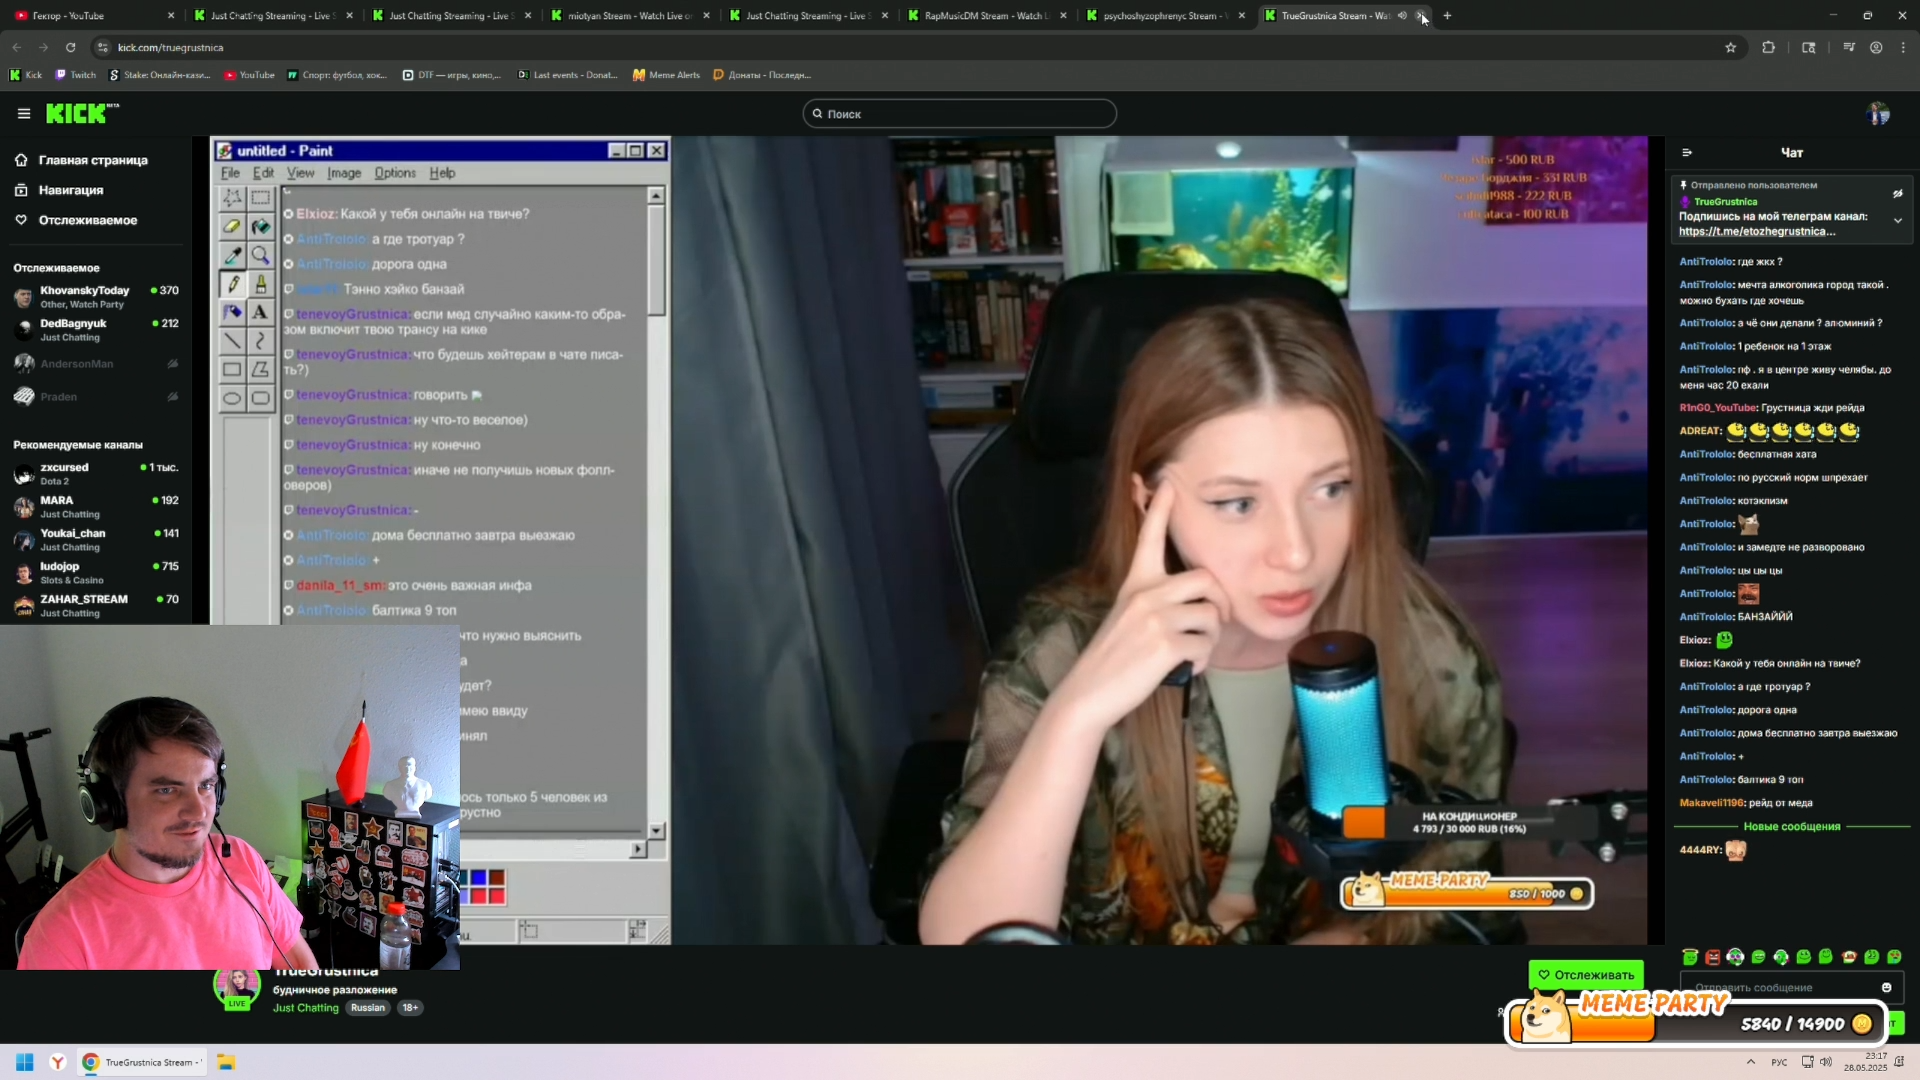The height and width of the screenshot is (1080, 1920).
Task: Open the offline channel AndersonMan
Action: [x=96, y=364]
